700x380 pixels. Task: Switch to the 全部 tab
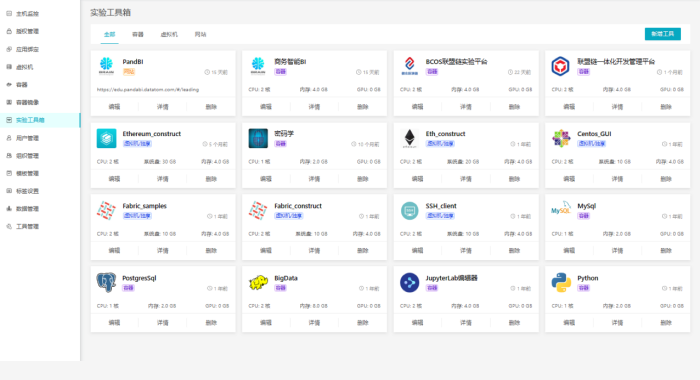pyautogui.click(x=109, y=34)
